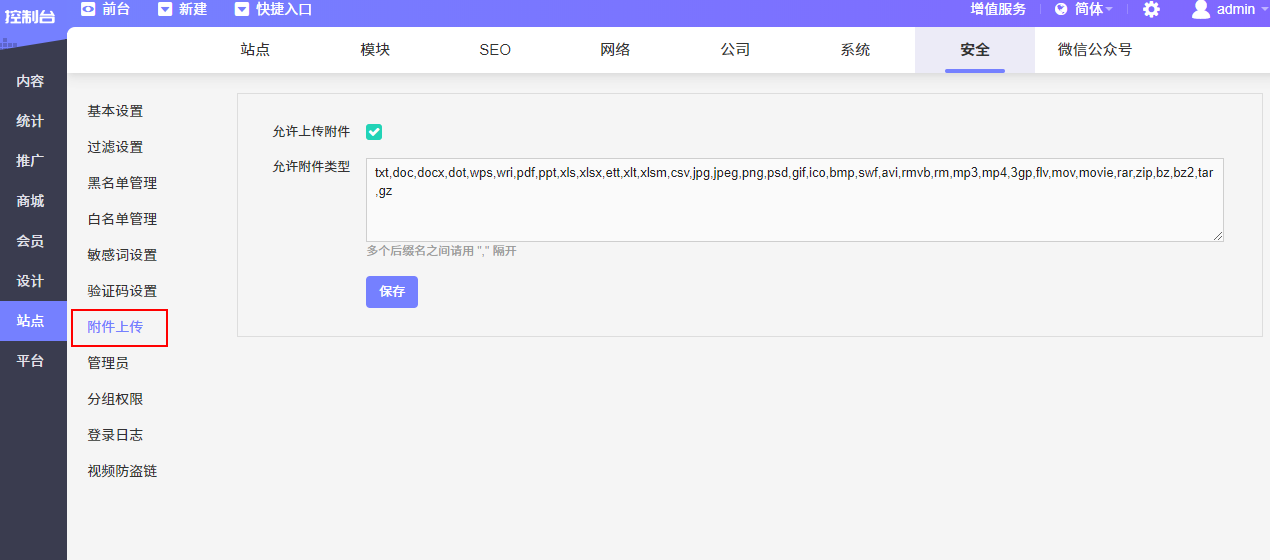Click the 保存 button

[392, 292]
